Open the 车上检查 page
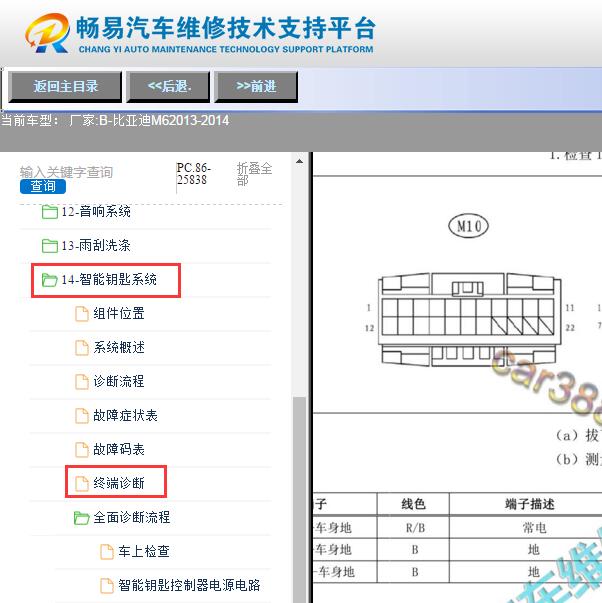Viewport: 602px width, 603px height. coord(144,551)
